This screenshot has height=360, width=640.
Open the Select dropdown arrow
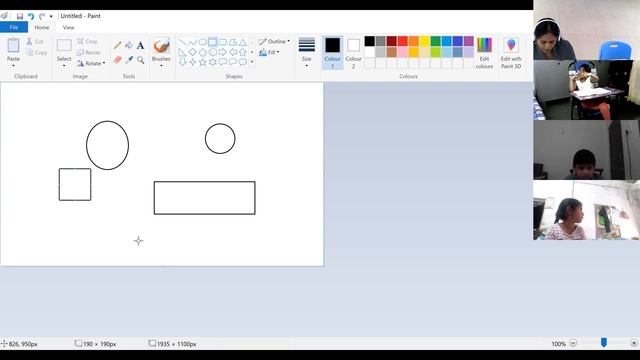coord(64,65)
